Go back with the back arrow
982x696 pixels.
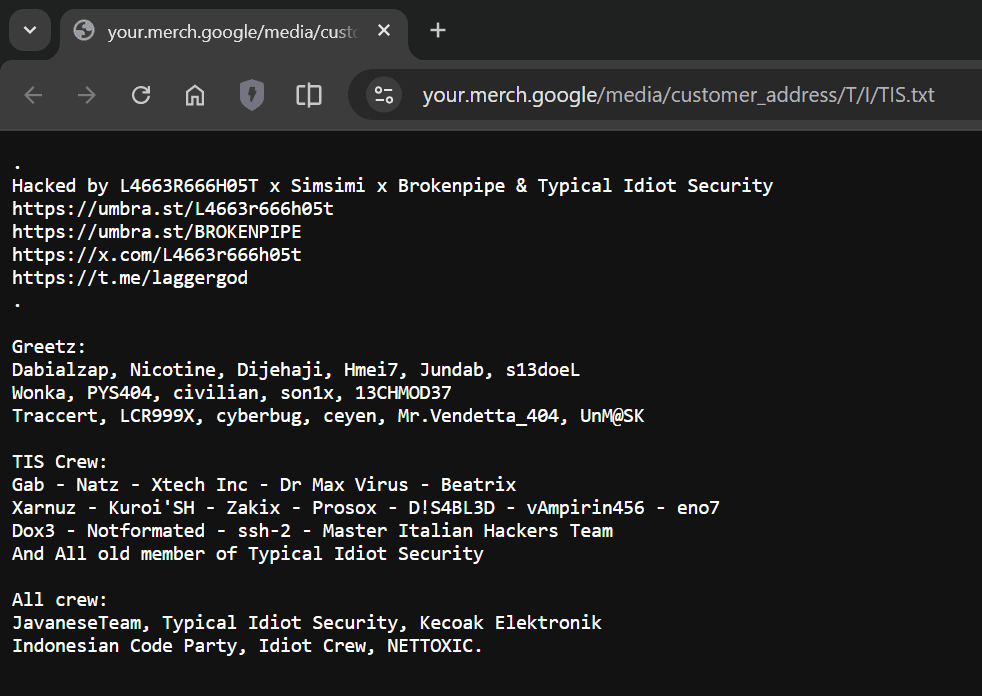33,95
